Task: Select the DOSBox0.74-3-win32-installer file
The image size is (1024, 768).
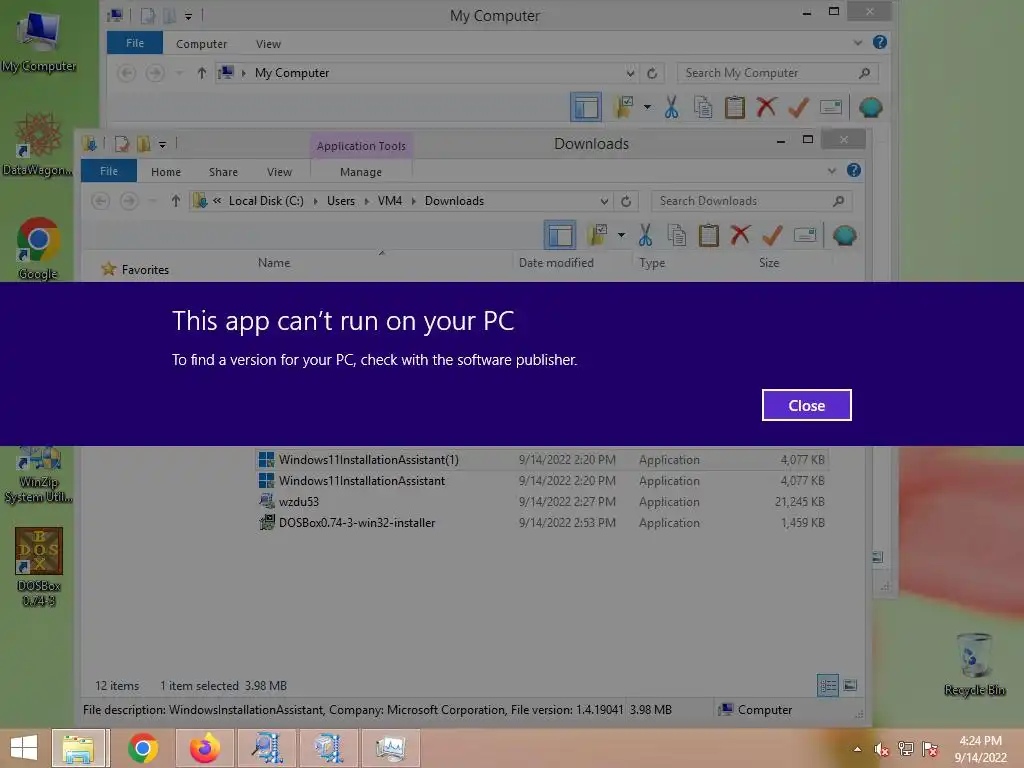Action: point(541,522)
